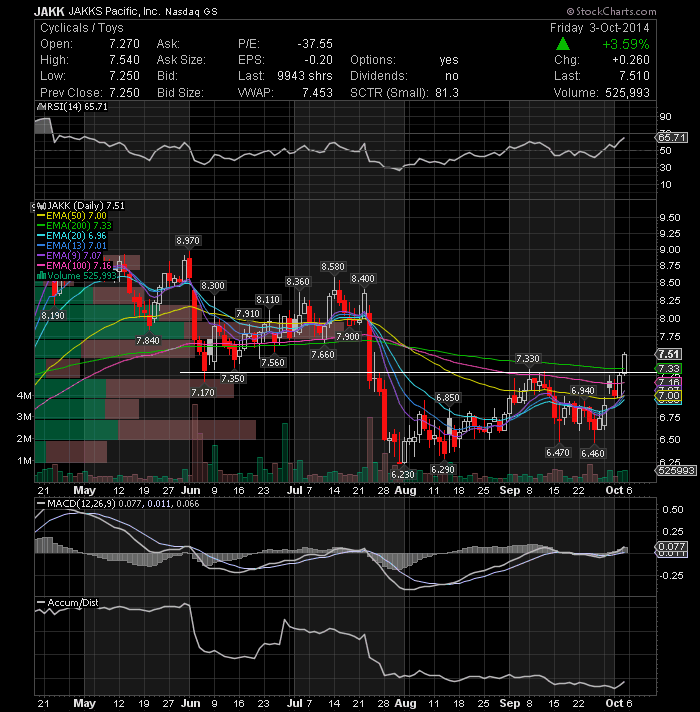This screenshot has height=712, width=700.
Task: Click the P/E value -37.55
Action: pos(315,44)
